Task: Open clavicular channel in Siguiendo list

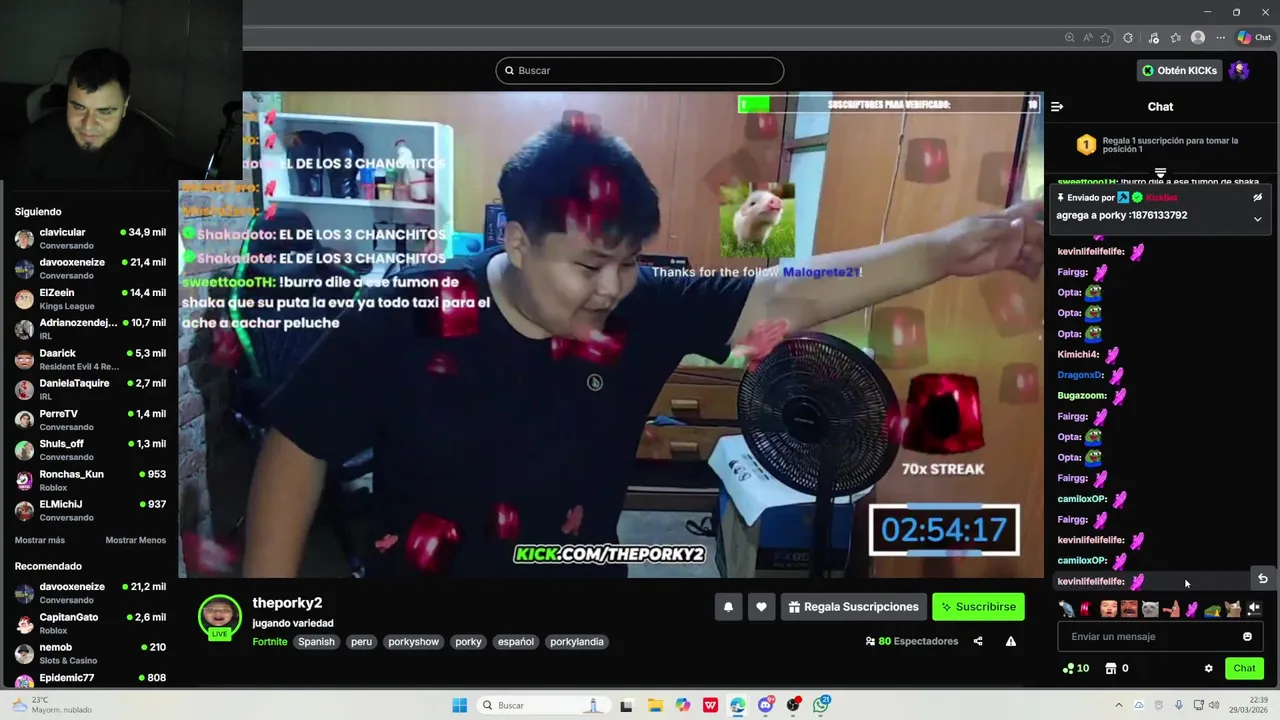Action: click(x=90, y=239)
